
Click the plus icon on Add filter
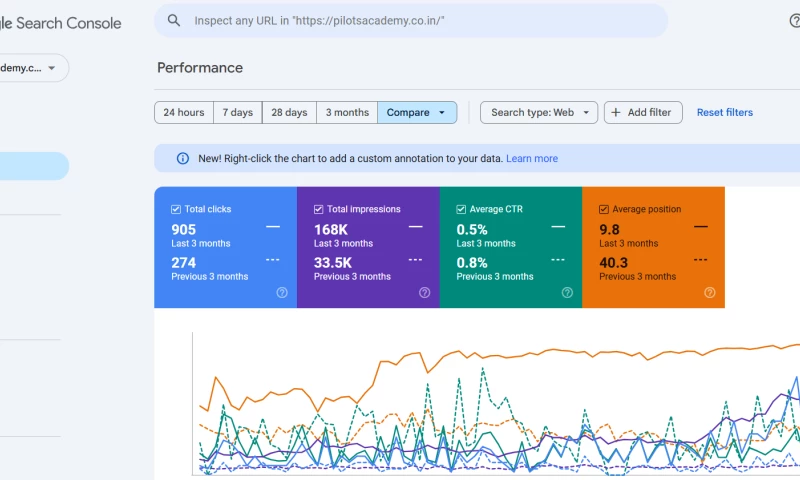[x=615, y=113]
